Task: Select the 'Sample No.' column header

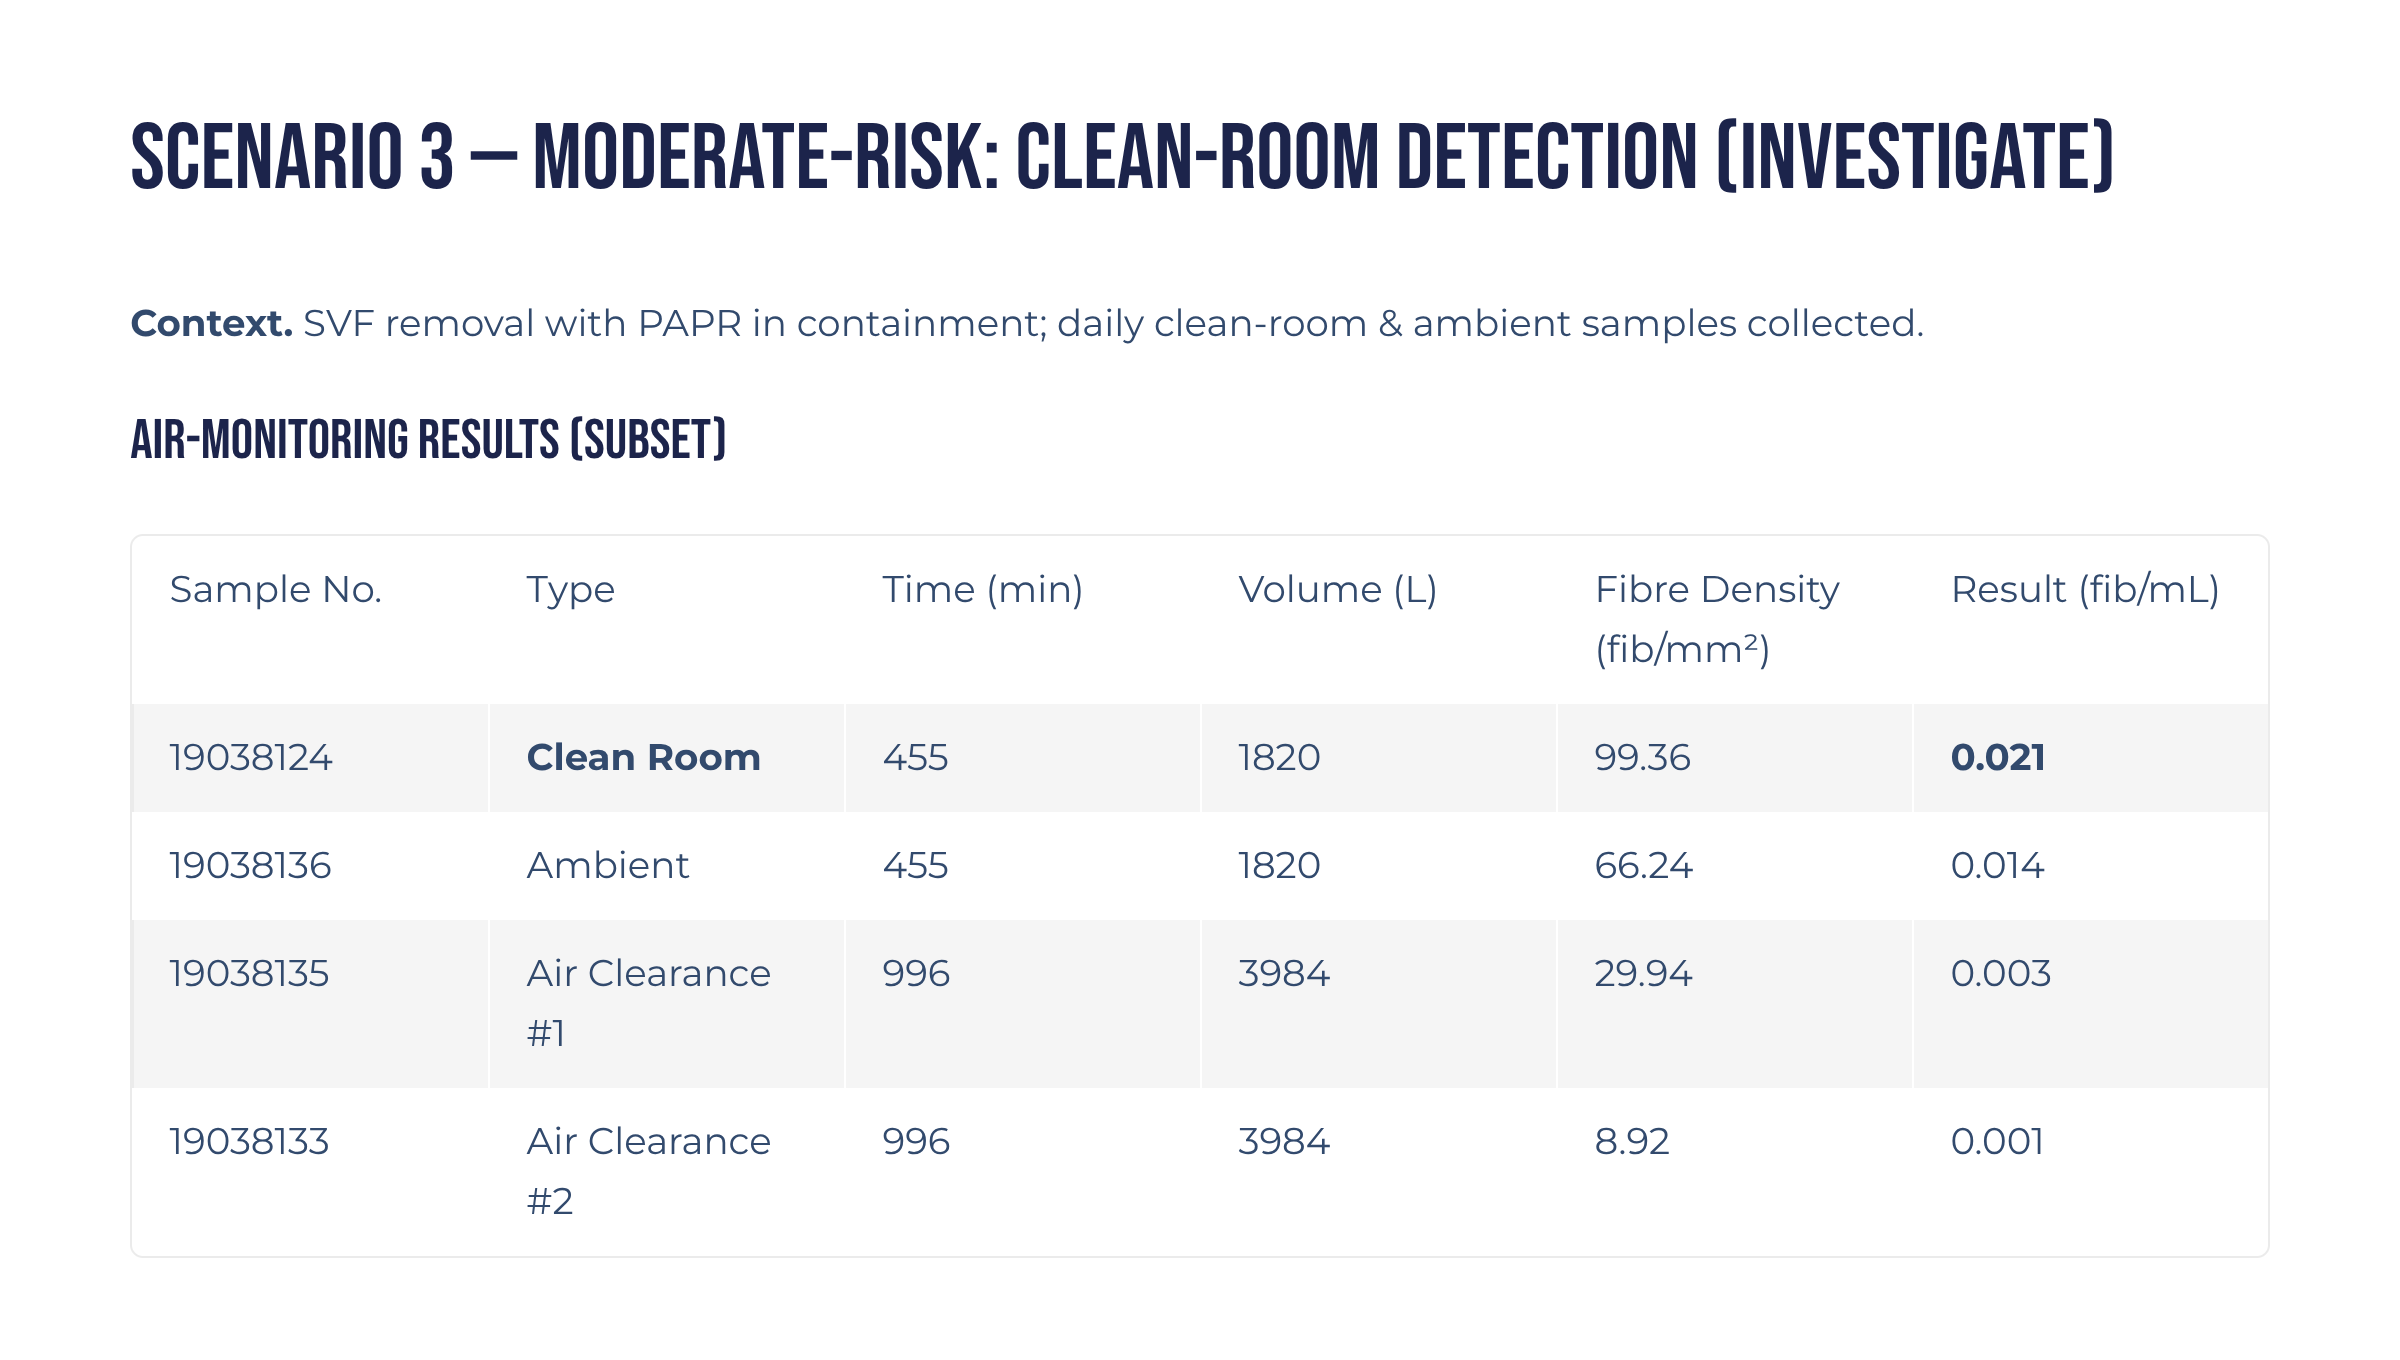Action: pyautogui.click(x=276, y=590)
